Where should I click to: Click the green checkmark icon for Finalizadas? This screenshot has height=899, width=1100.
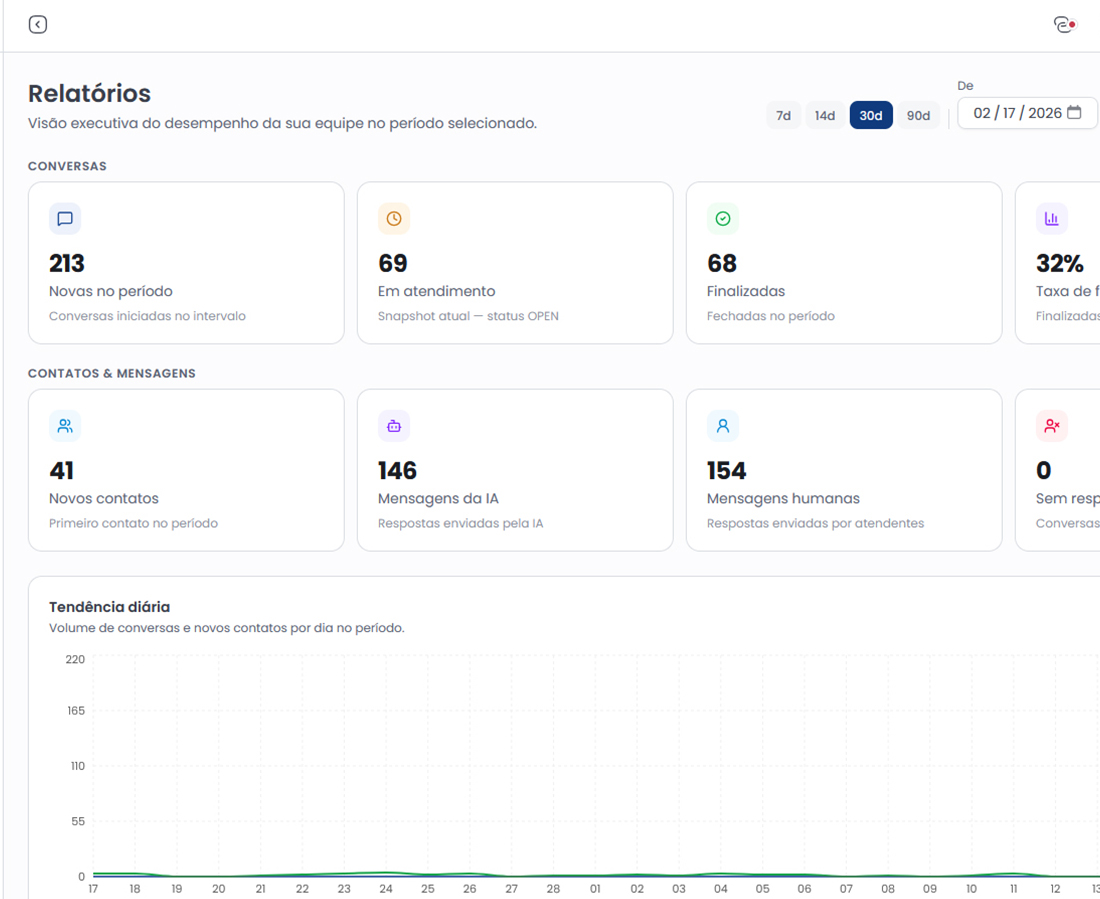(x=723, y=219)
